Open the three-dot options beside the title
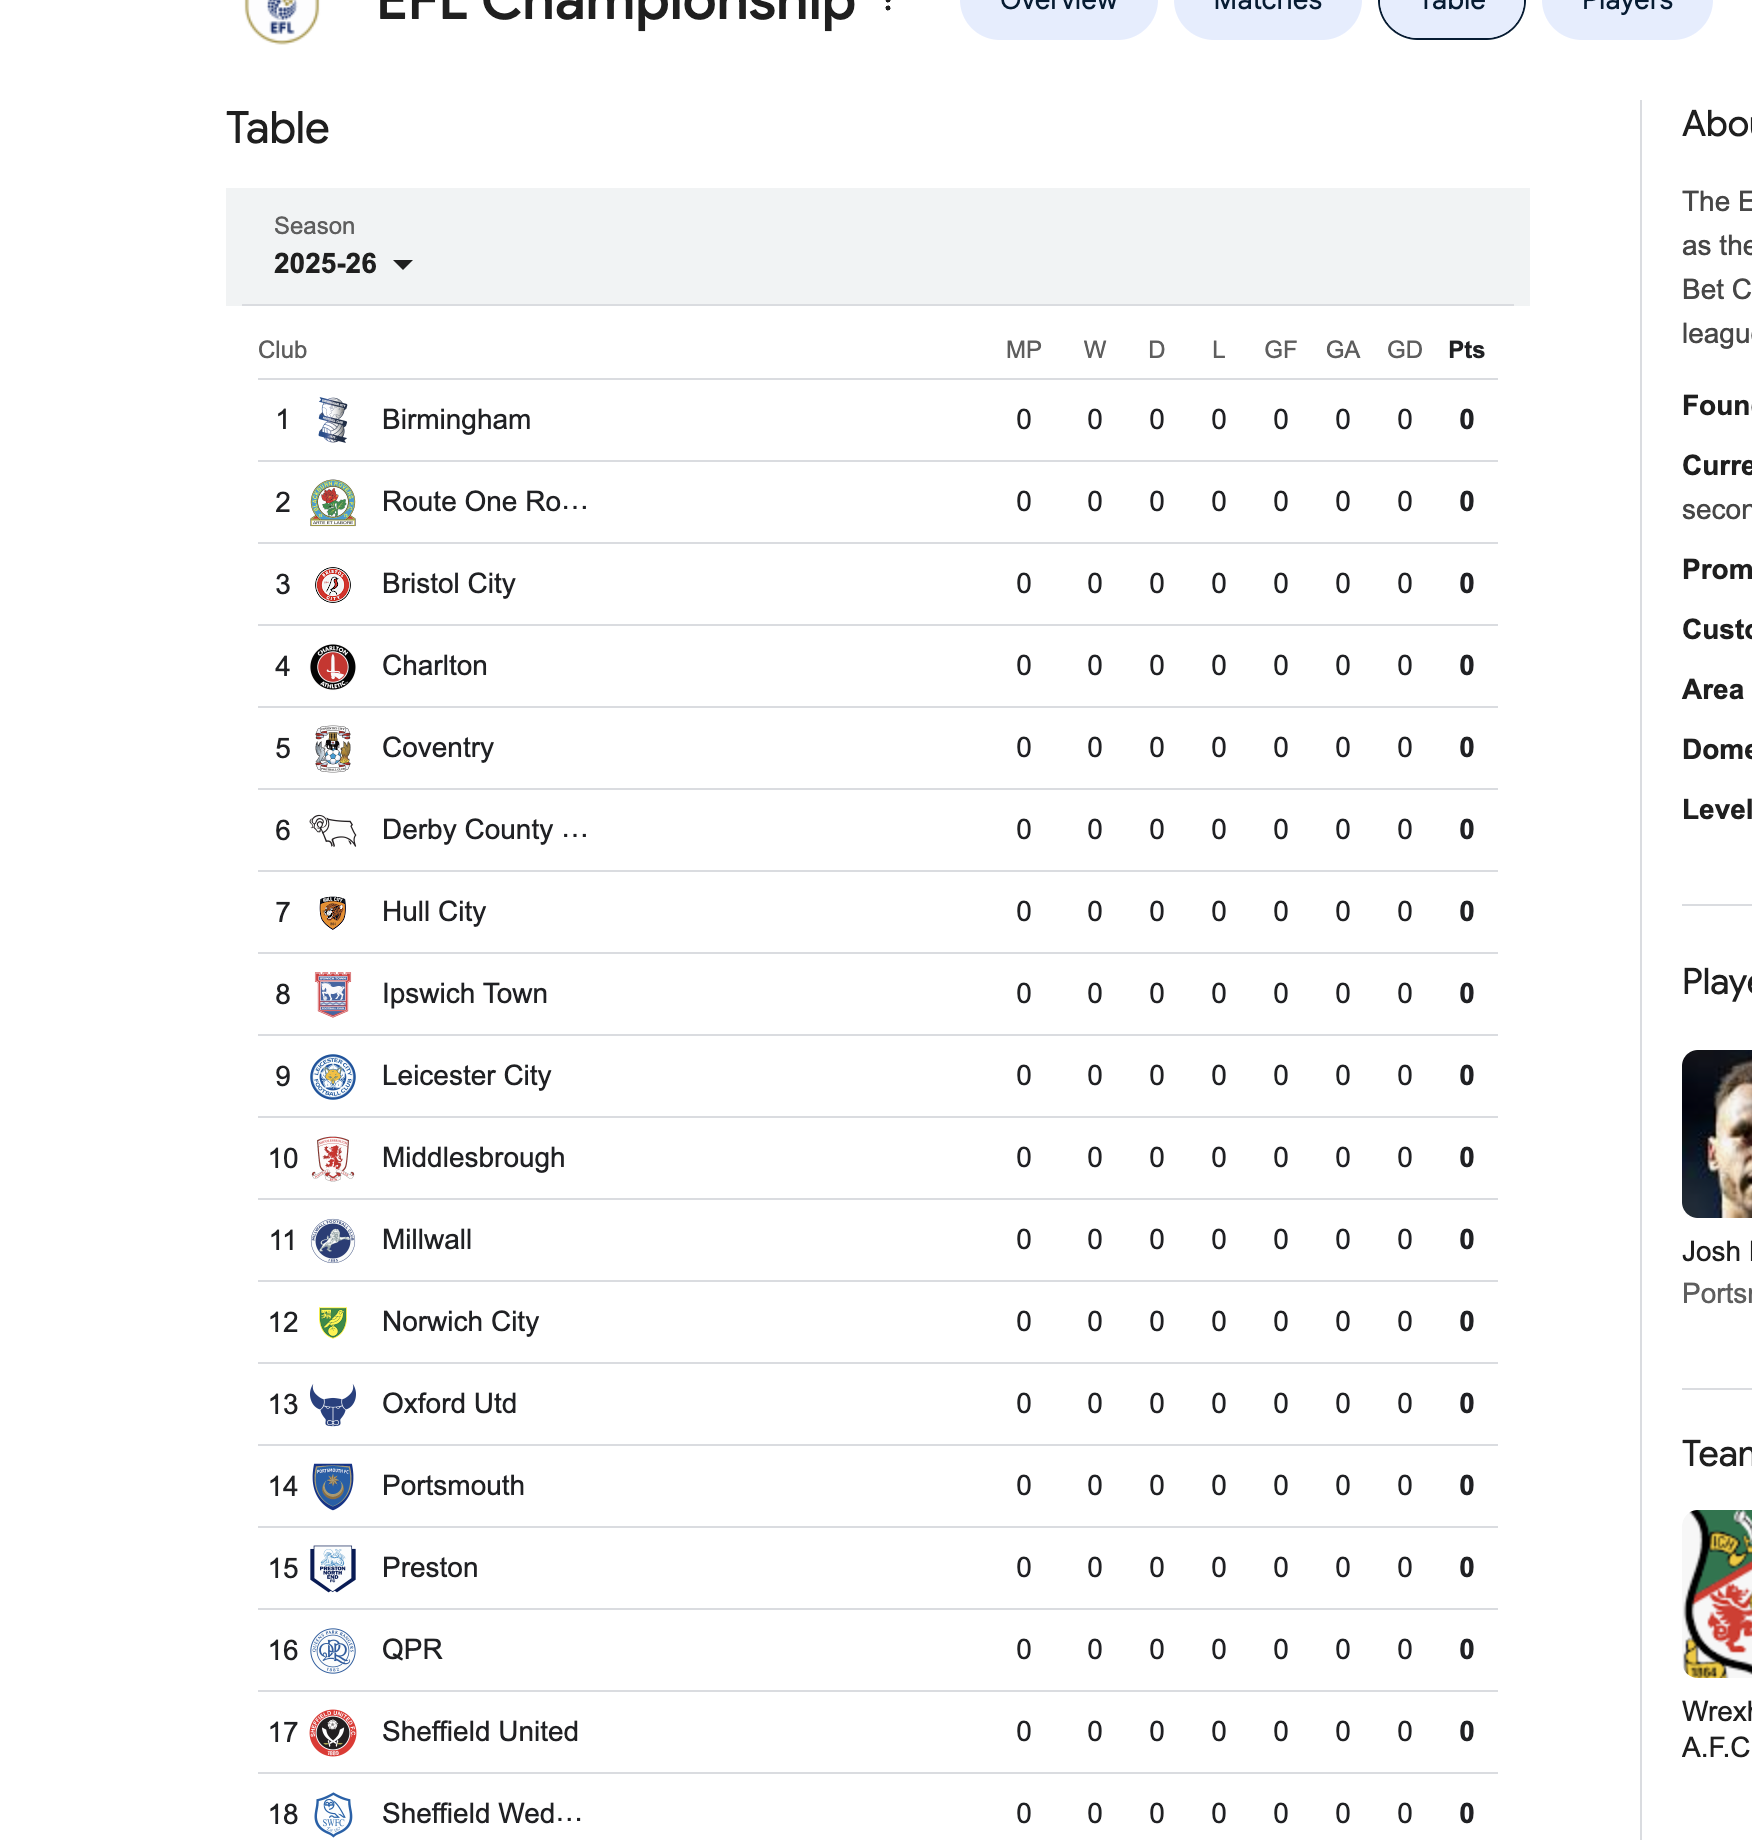Screen dimensions: 1752x1840 click(888, 5)
